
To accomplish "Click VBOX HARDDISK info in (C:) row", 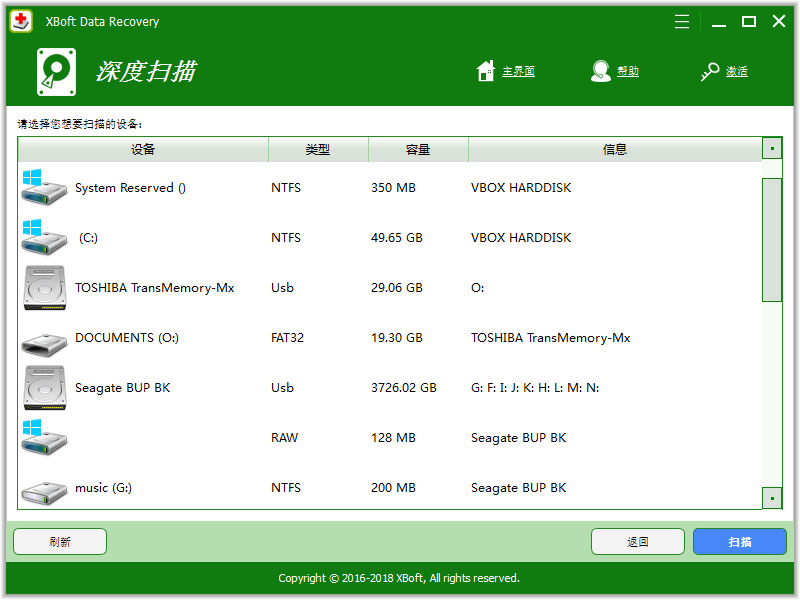I will (521, 238).
